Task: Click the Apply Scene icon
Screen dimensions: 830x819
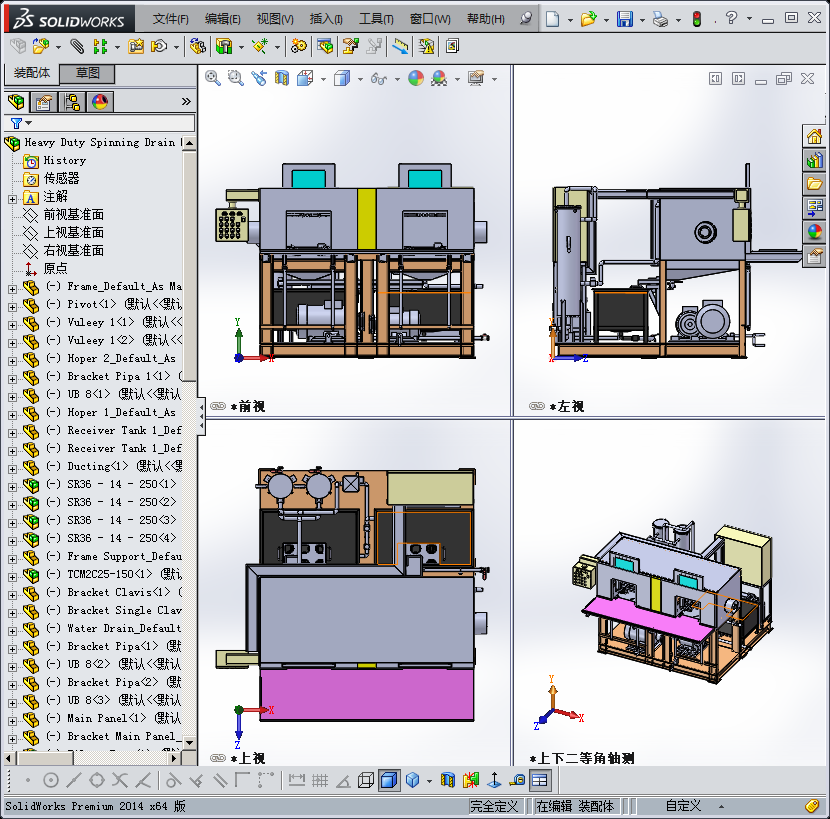Action: coord(439,78)
